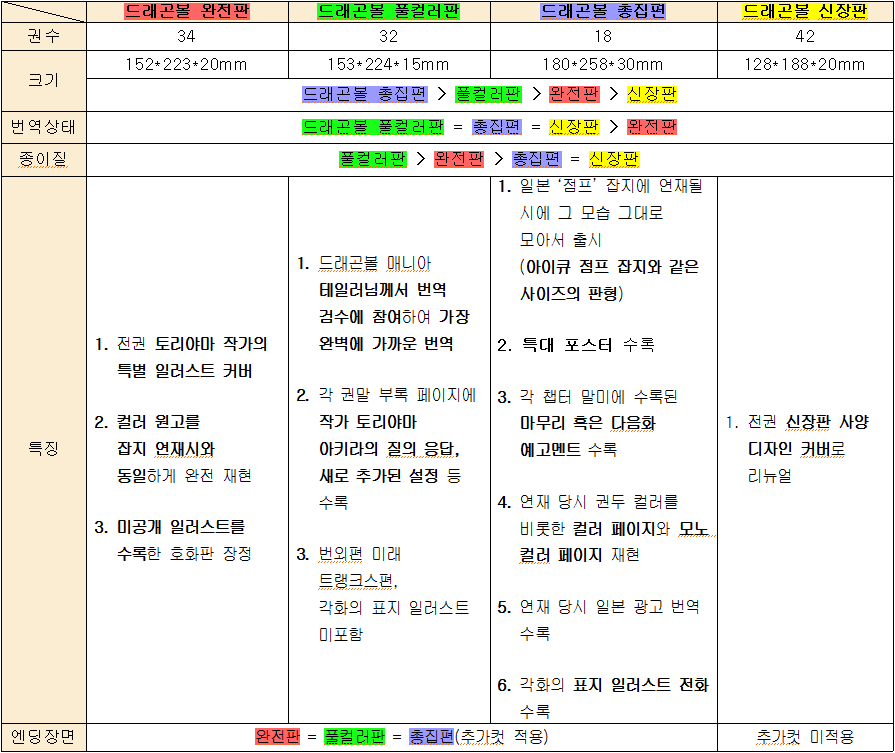Image resolution: width=895 pixels, height=753 pixels.
Task: Select the '권수' row label
Action: (x=43, y=36)
